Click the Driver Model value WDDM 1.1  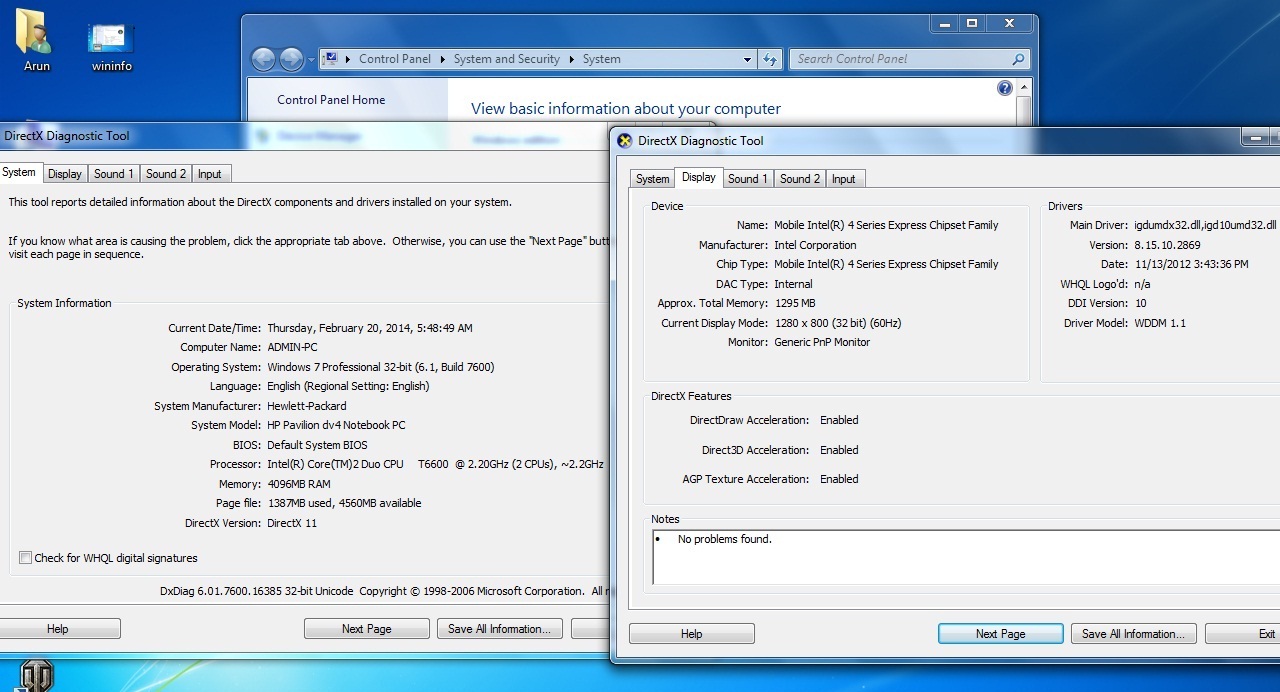coord(1160,323)
